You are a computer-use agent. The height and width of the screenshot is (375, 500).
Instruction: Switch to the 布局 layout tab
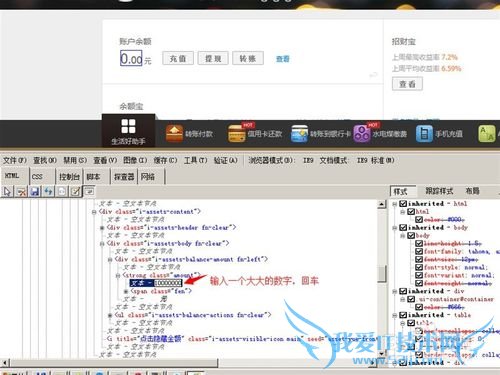[472, 191]
